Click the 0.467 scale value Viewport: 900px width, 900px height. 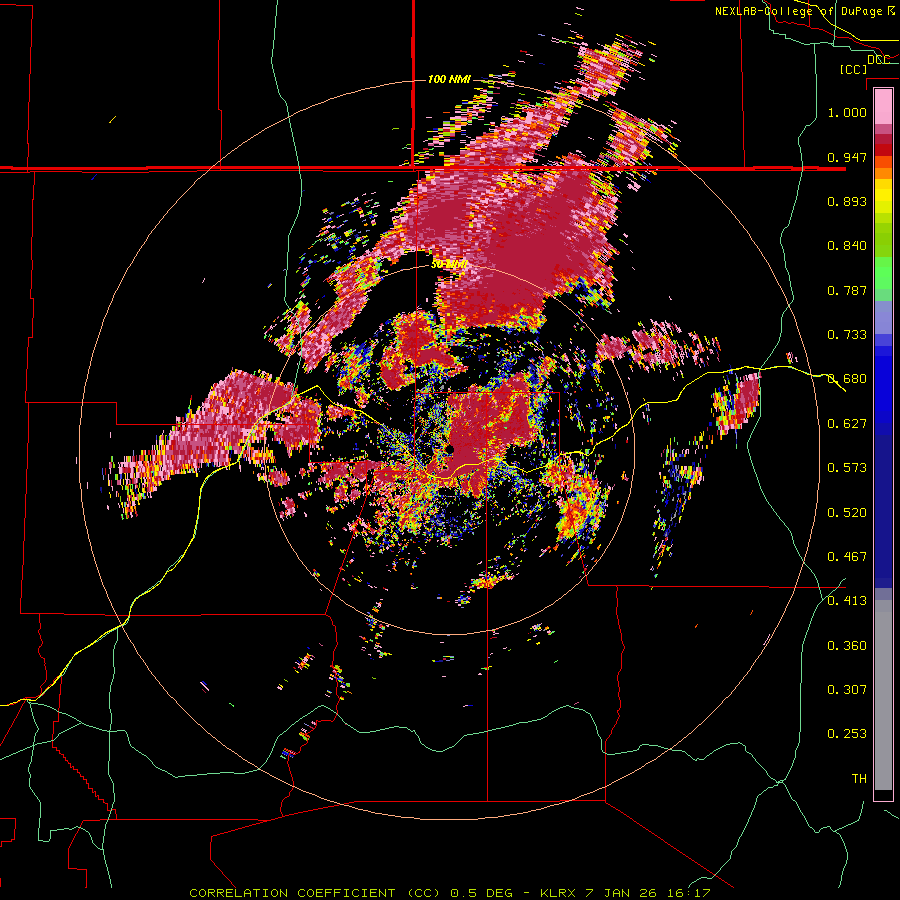pos(847,557)
